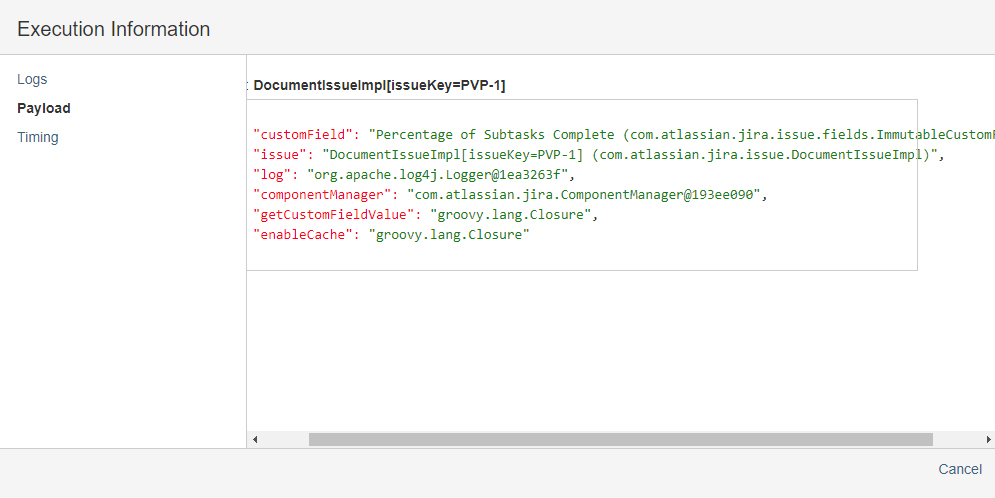Select the Payload tab
The height and width of the screenshot is (498, 995).
point(44,108)
